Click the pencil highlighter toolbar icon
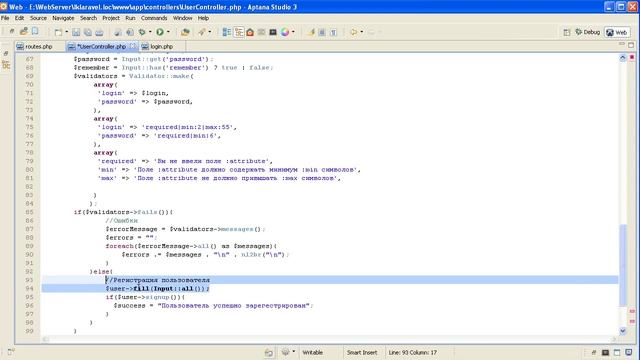The width and height of the screenshot is (640, 360). coord(202,32)
